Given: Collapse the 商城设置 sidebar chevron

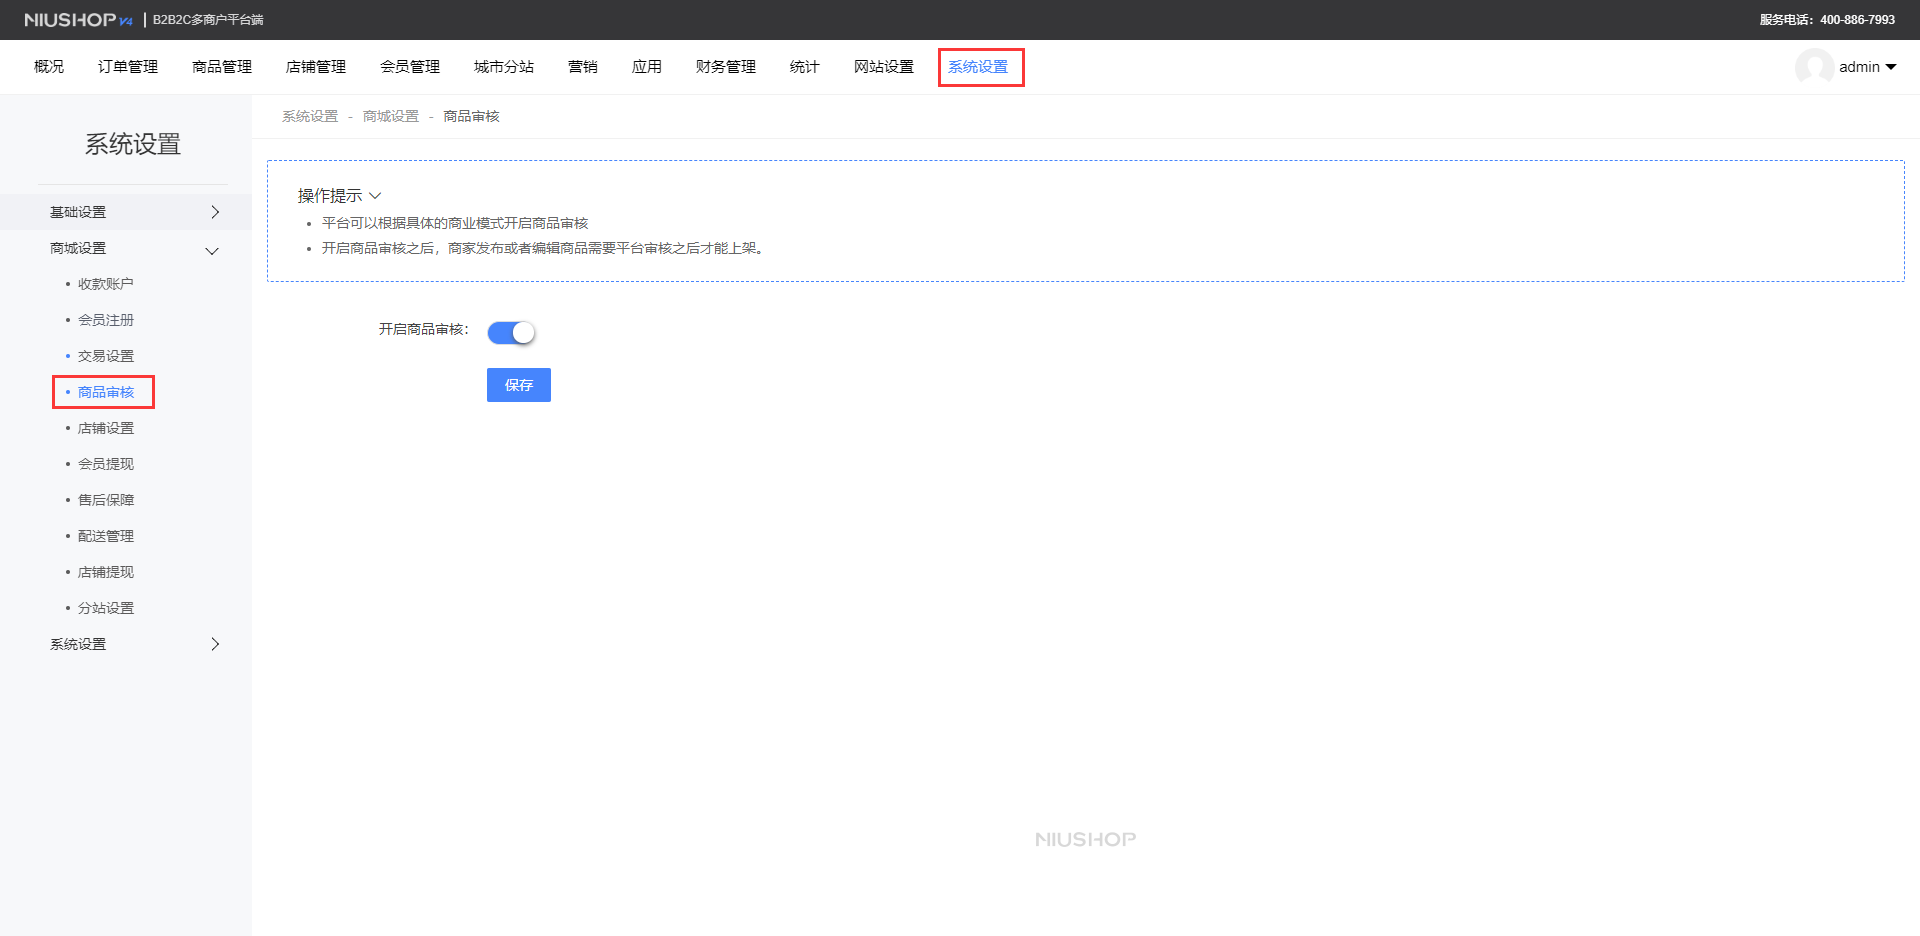Looking at the screenshot, I should point(212,251).
